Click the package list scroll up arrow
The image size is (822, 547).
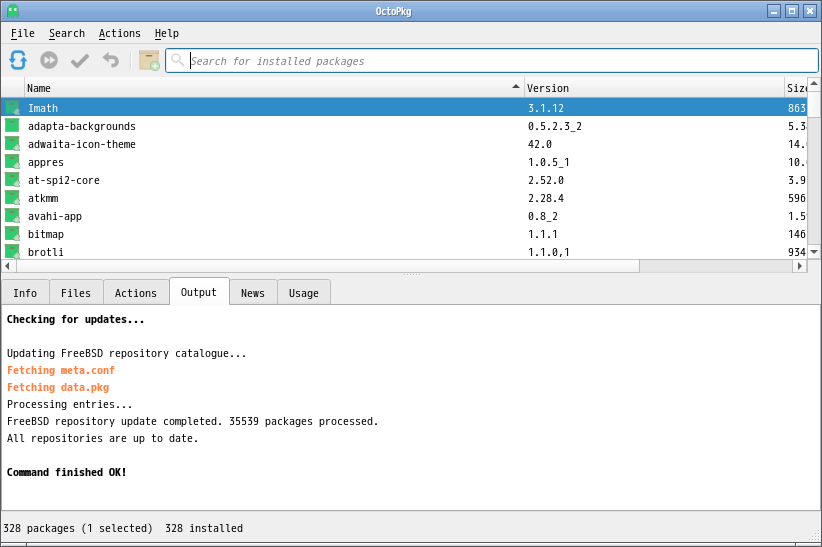click(814, 83)
